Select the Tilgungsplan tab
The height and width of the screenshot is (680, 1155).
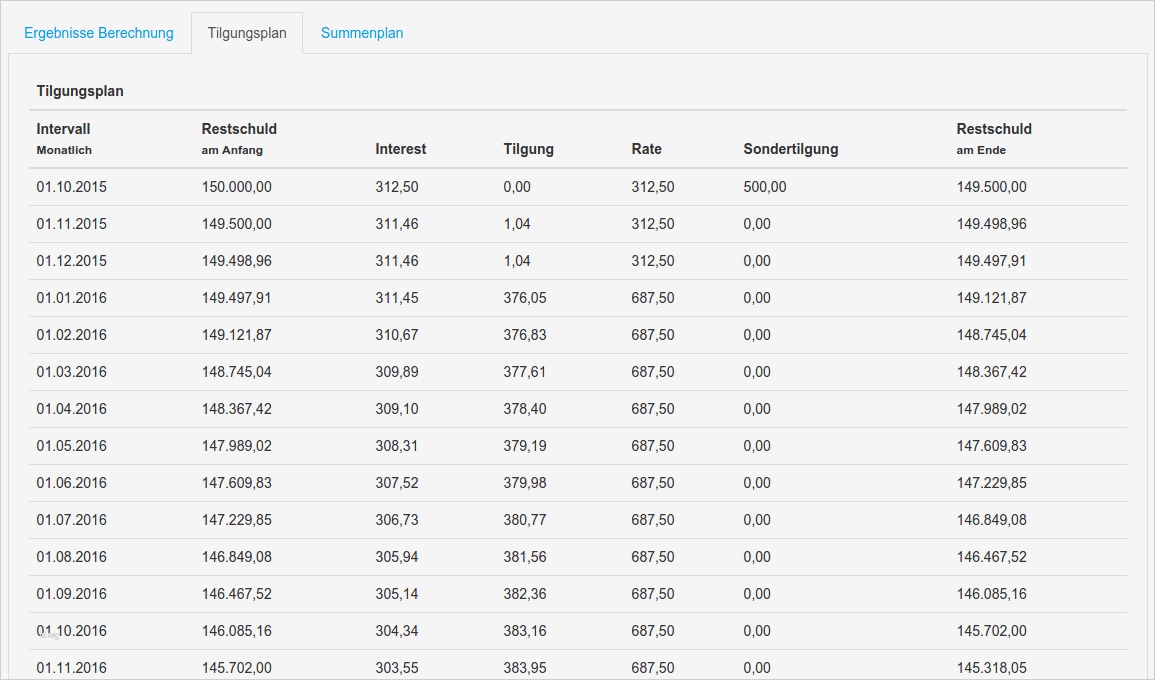pos(247,33)
